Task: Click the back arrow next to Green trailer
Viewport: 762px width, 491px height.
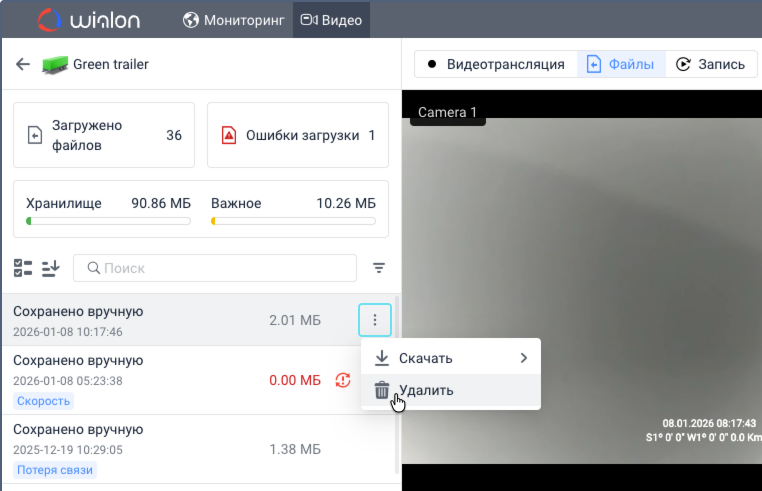Action: 23,65
